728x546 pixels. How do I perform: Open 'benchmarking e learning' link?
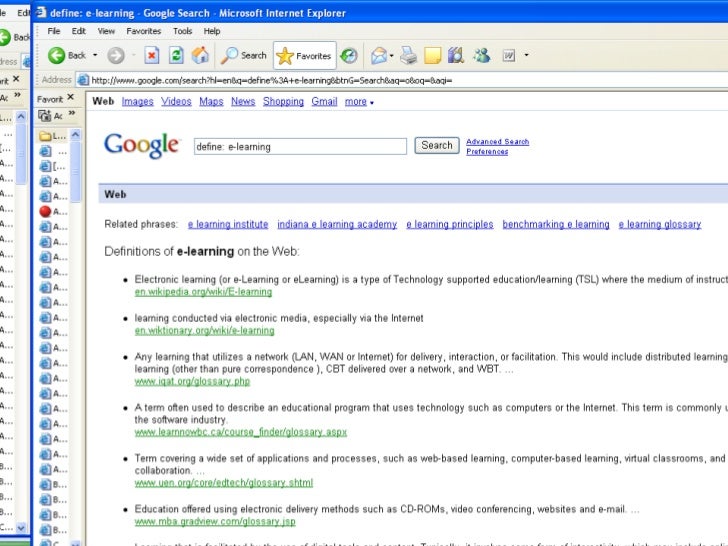click(x=556, y=224)
